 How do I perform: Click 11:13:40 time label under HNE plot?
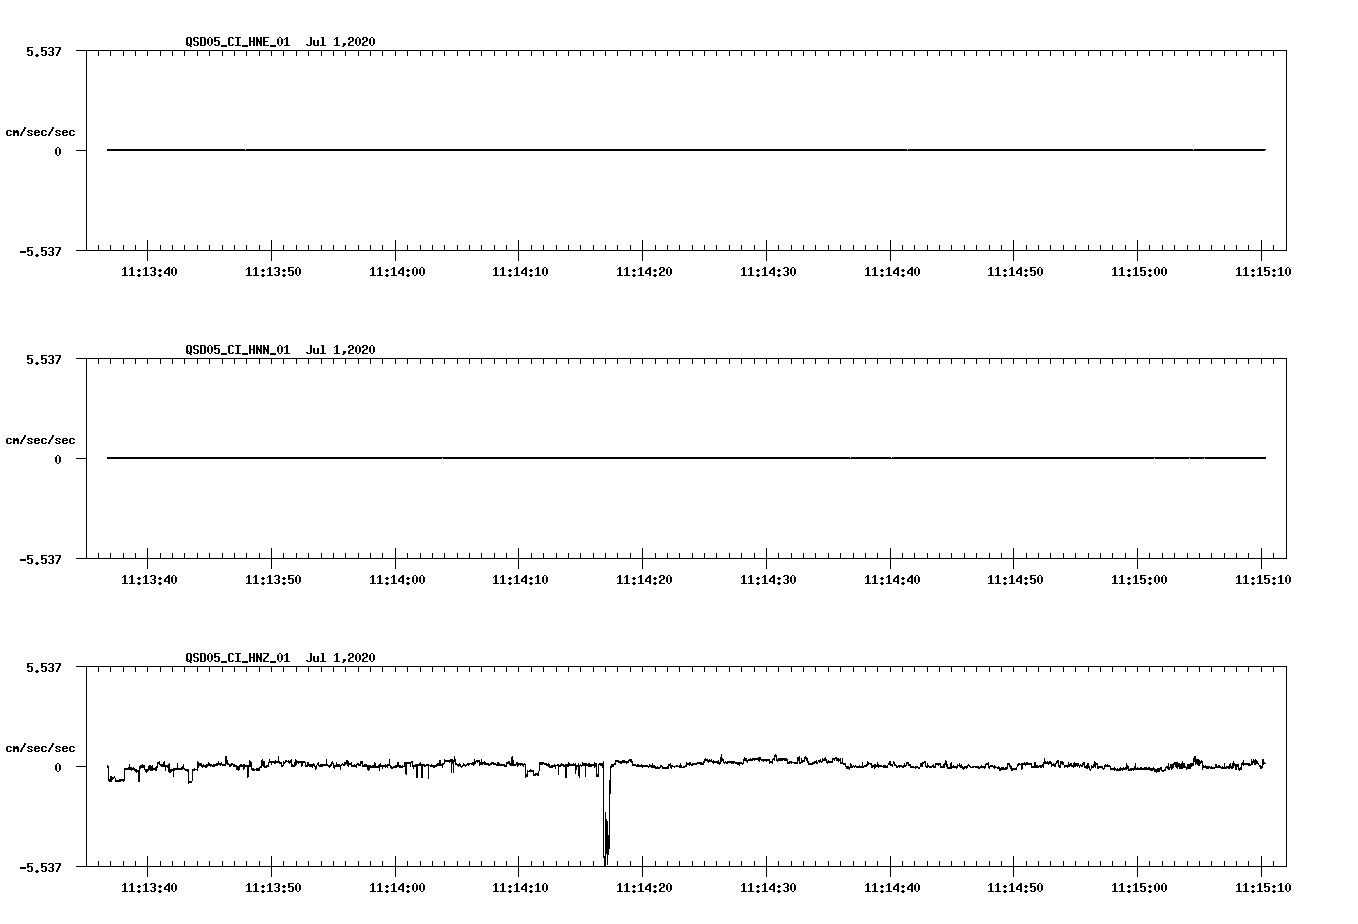pyautogui.click(x=149, y=272)
